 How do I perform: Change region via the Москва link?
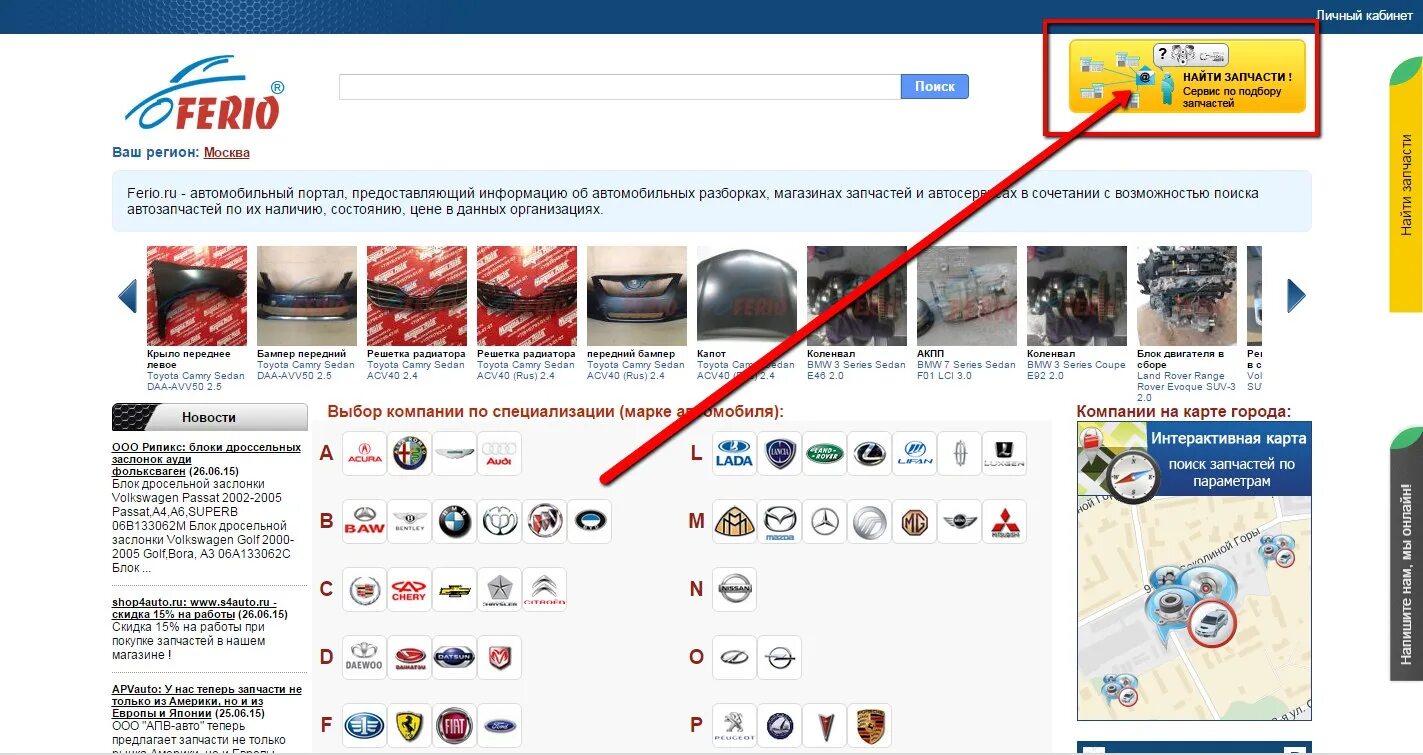click(227, 153)
